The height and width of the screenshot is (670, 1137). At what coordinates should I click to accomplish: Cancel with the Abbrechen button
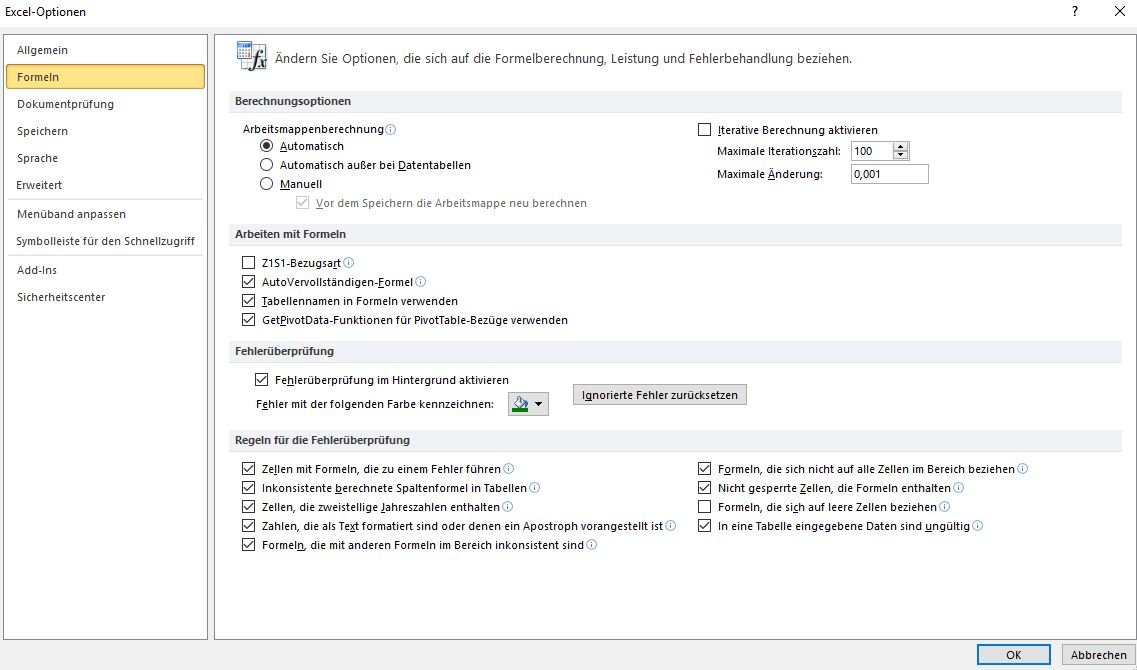coord(1099,655)
